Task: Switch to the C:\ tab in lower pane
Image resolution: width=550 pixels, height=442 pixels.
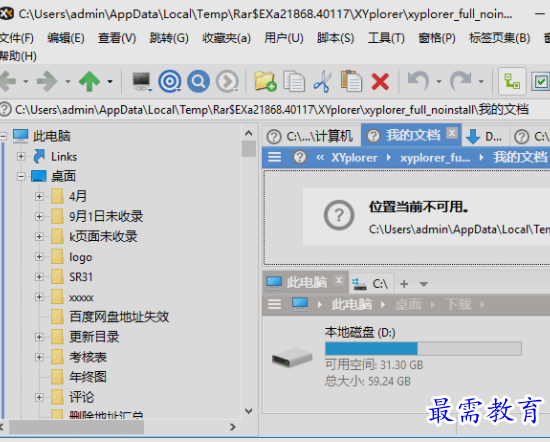Action: coord(372,283)
